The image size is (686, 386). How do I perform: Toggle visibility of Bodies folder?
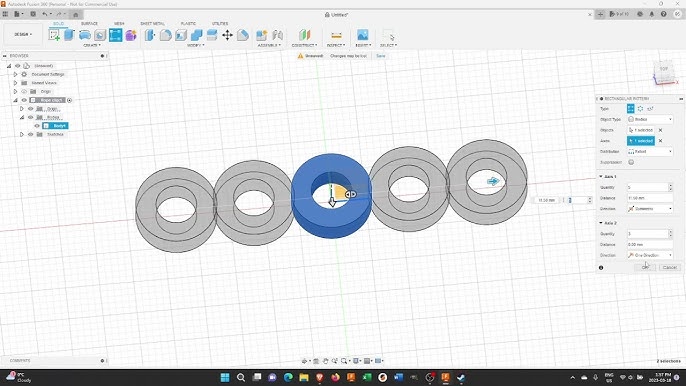(x=31, y=117)
